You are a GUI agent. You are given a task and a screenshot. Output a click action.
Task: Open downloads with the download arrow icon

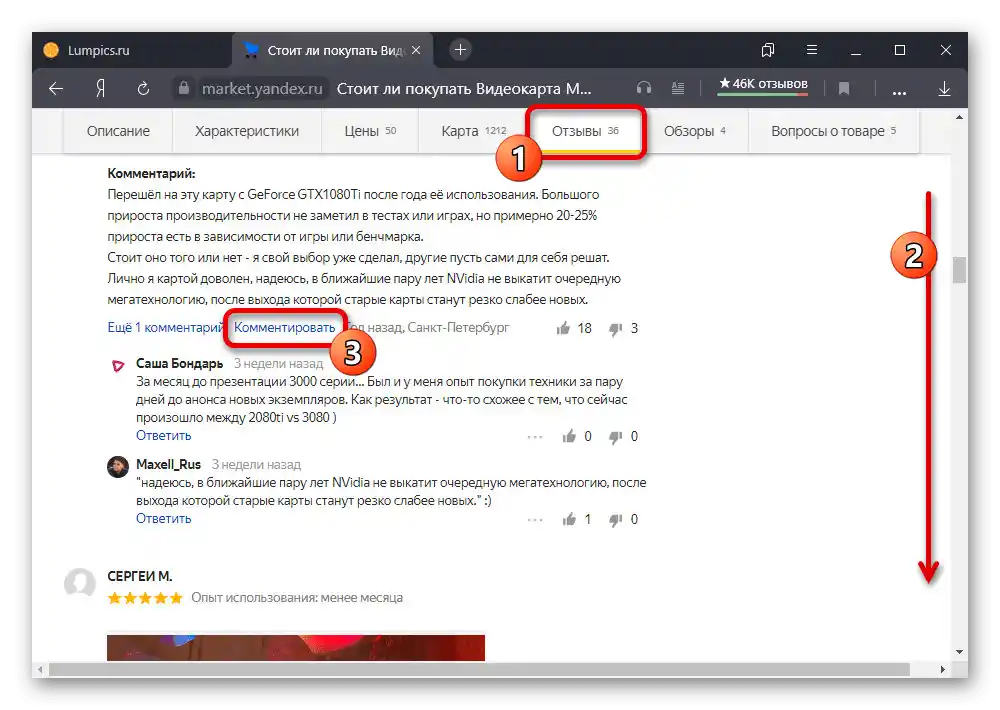coord(945,89)
